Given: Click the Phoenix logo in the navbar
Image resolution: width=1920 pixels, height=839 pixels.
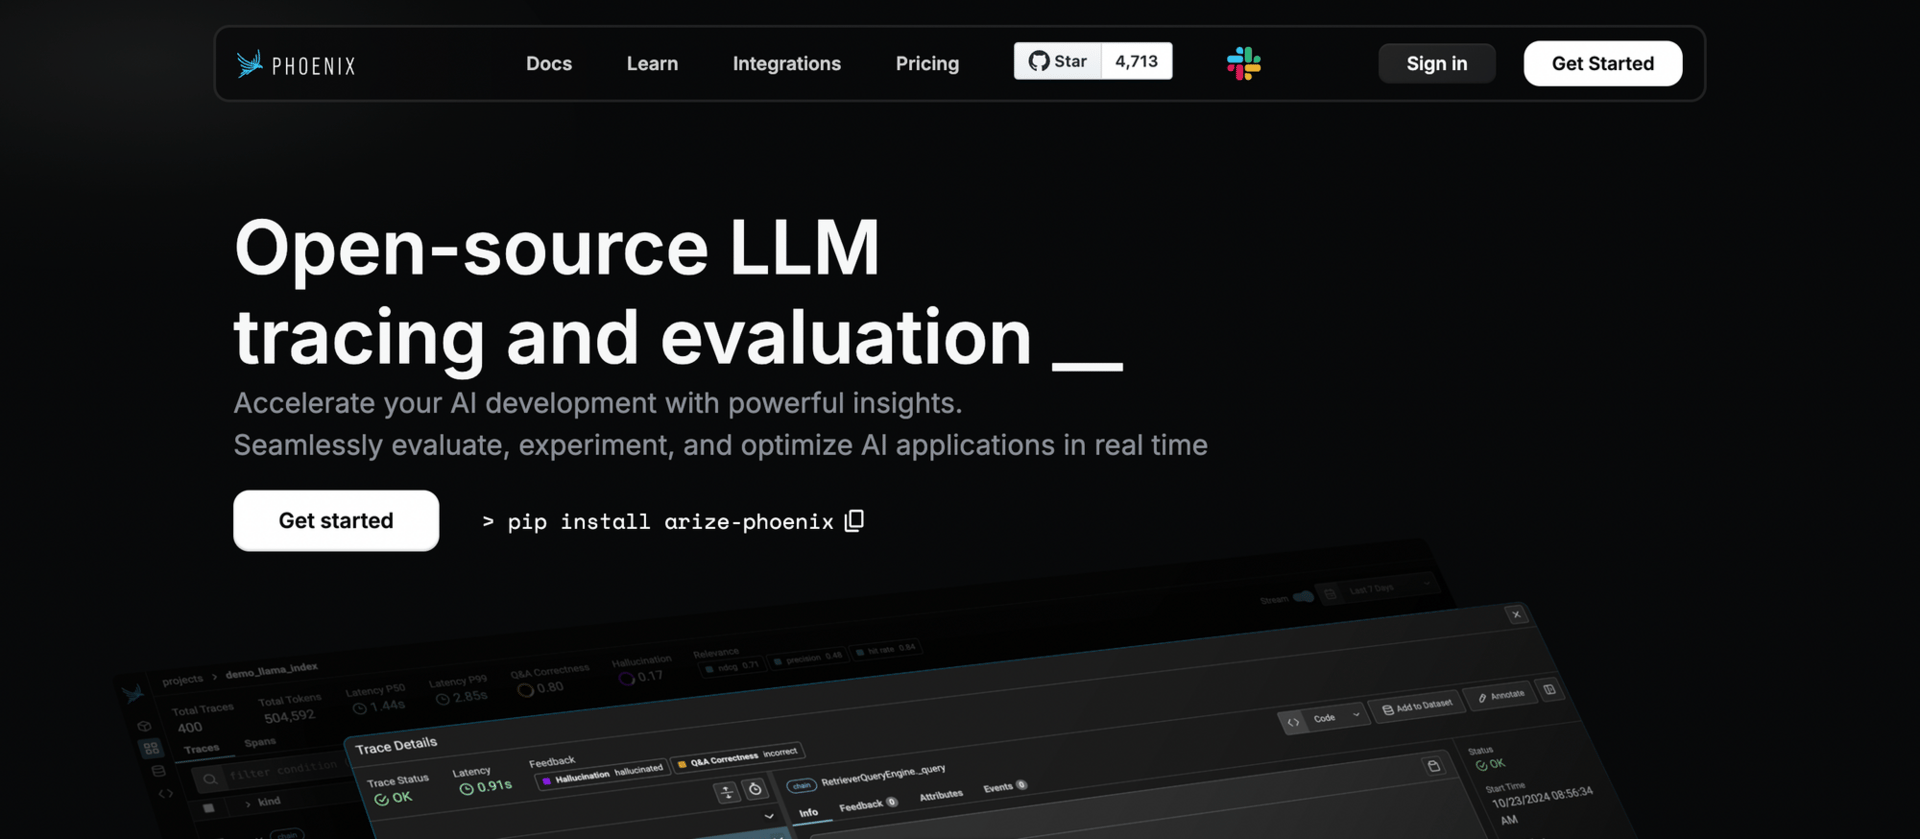Looking at the screenshot, I should [x=296, y=65].
